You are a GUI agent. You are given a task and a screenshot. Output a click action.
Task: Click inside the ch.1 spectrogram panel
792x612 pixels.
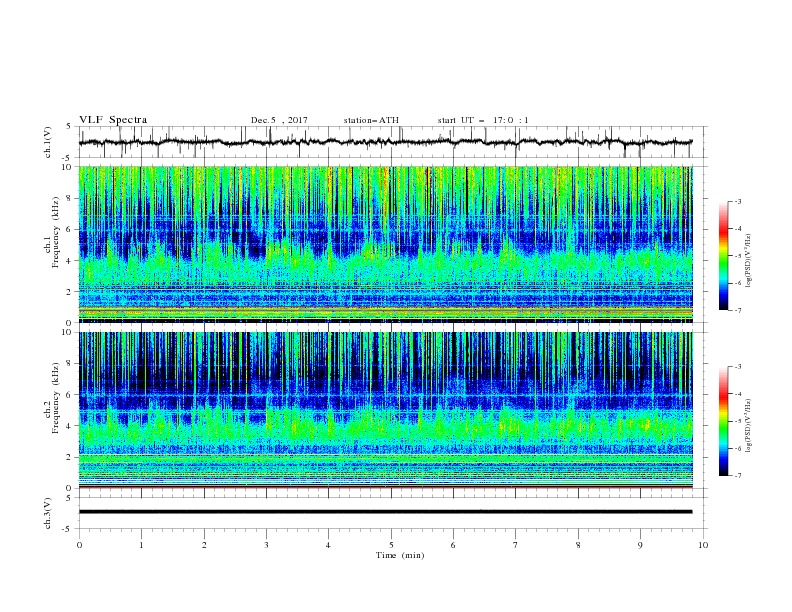[386, 244]
